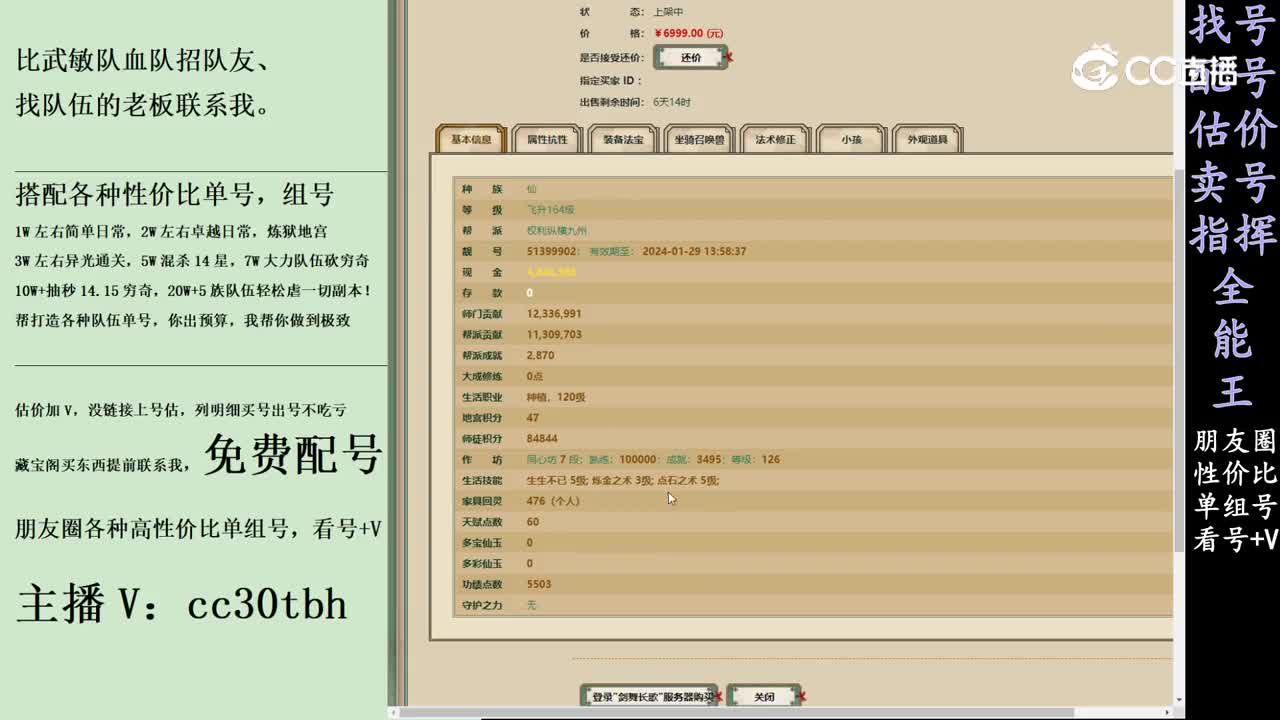Click the 天赋点数 value 60
Screen dimensions: 1280x720
[532, 522]
